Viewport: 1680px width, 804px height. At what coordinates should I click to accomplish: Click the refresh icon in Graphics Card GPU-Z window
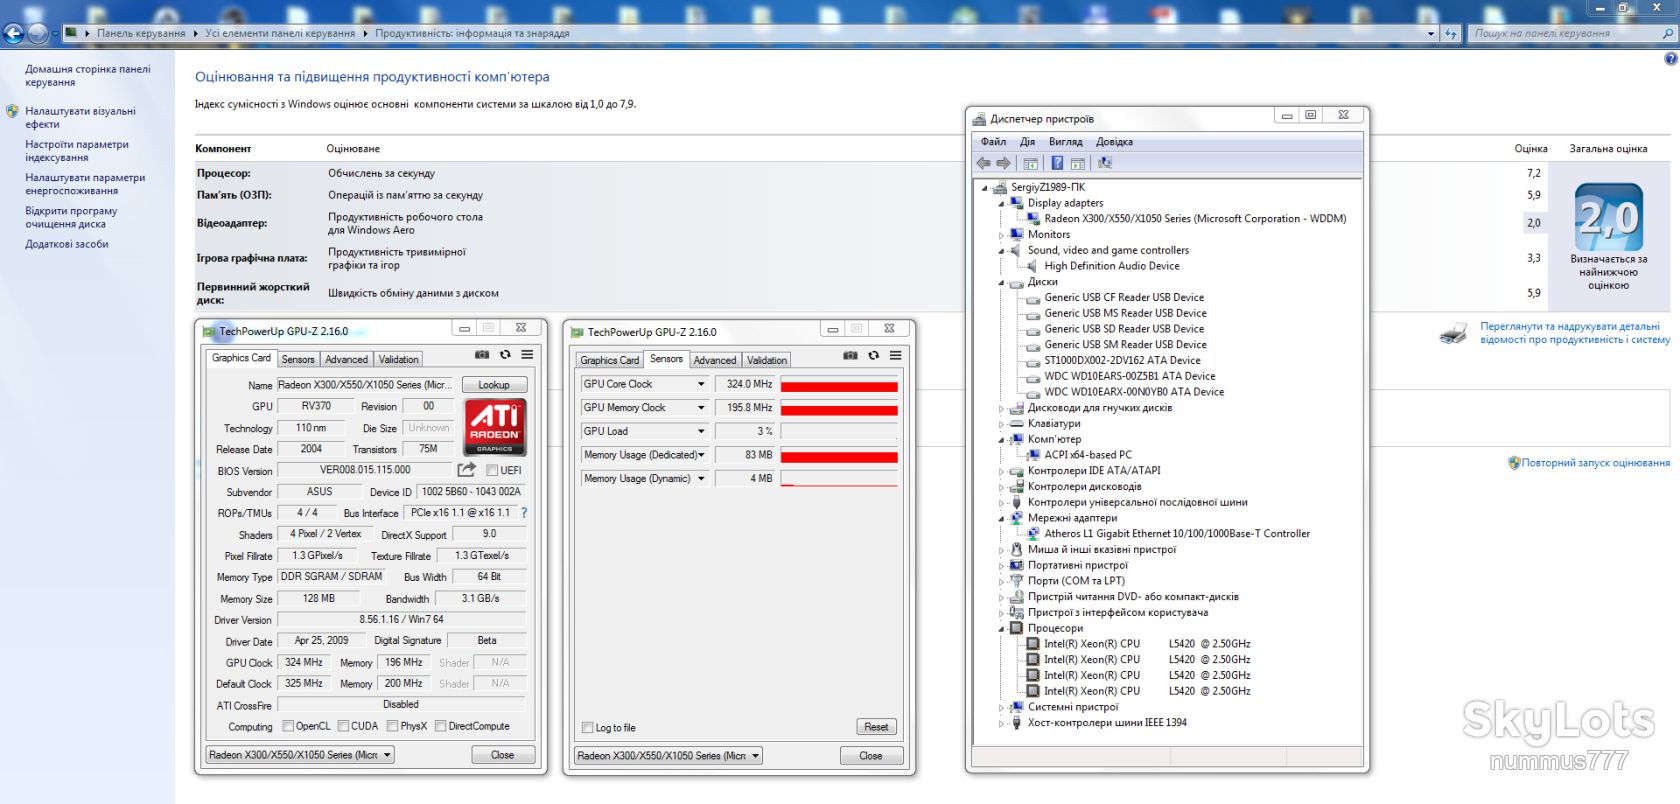(505, 355)
